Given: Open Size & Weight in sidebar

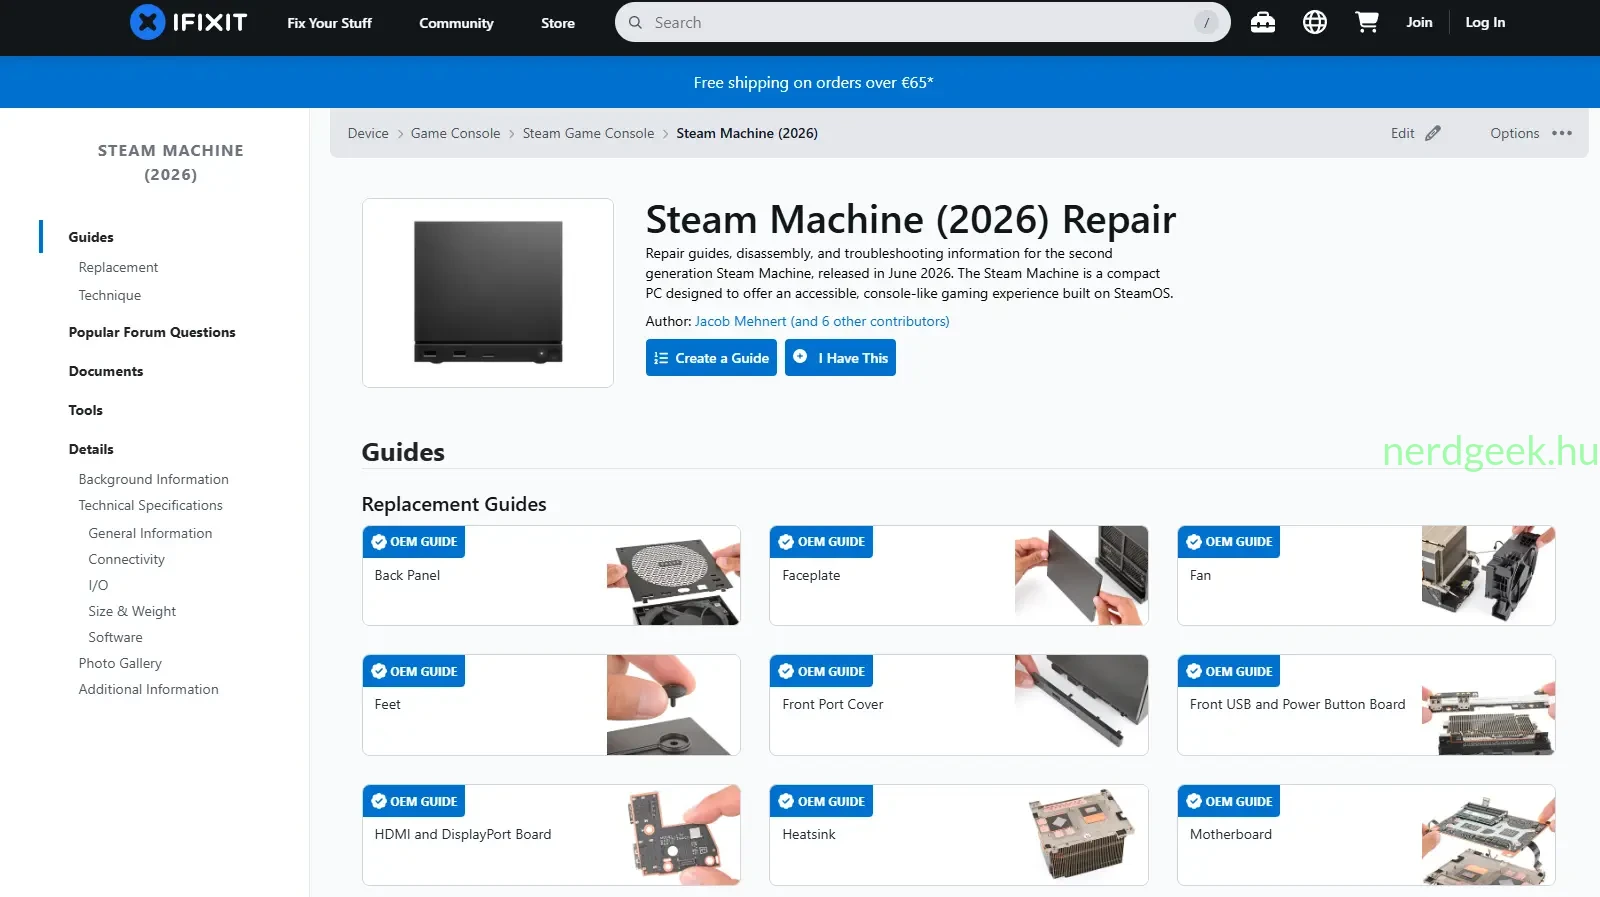Looking at the screenshot, I should pos(132,611).
